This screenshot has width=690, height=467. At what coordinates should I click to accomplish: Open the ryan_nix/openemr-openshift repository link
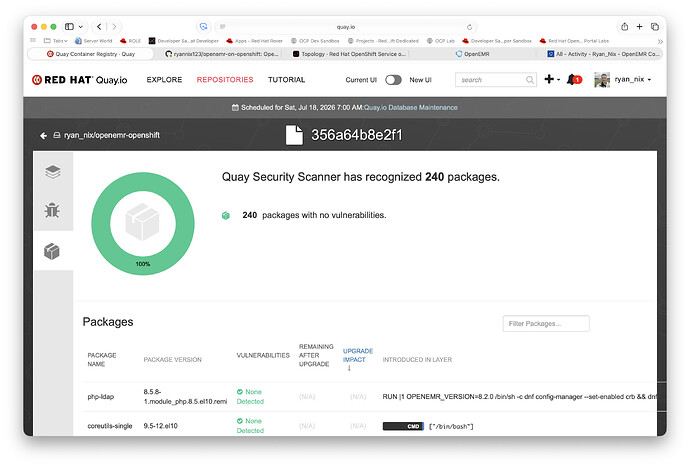(112, 135)
